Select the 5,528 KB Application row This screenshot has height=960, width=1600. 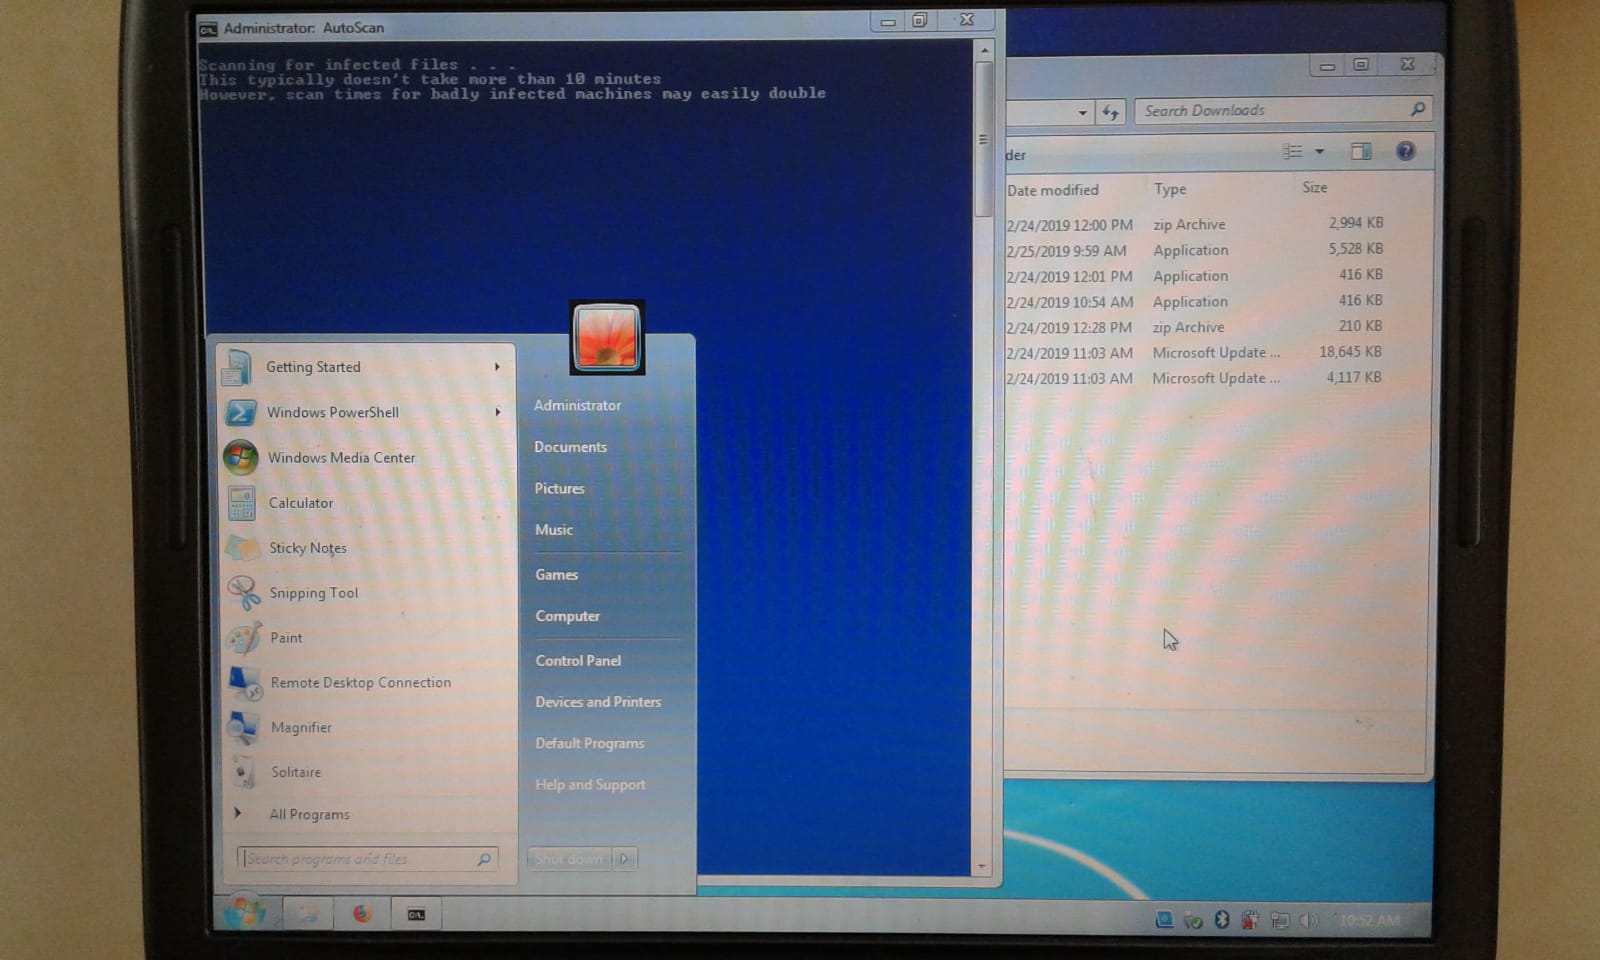(x=1196, y=250)
